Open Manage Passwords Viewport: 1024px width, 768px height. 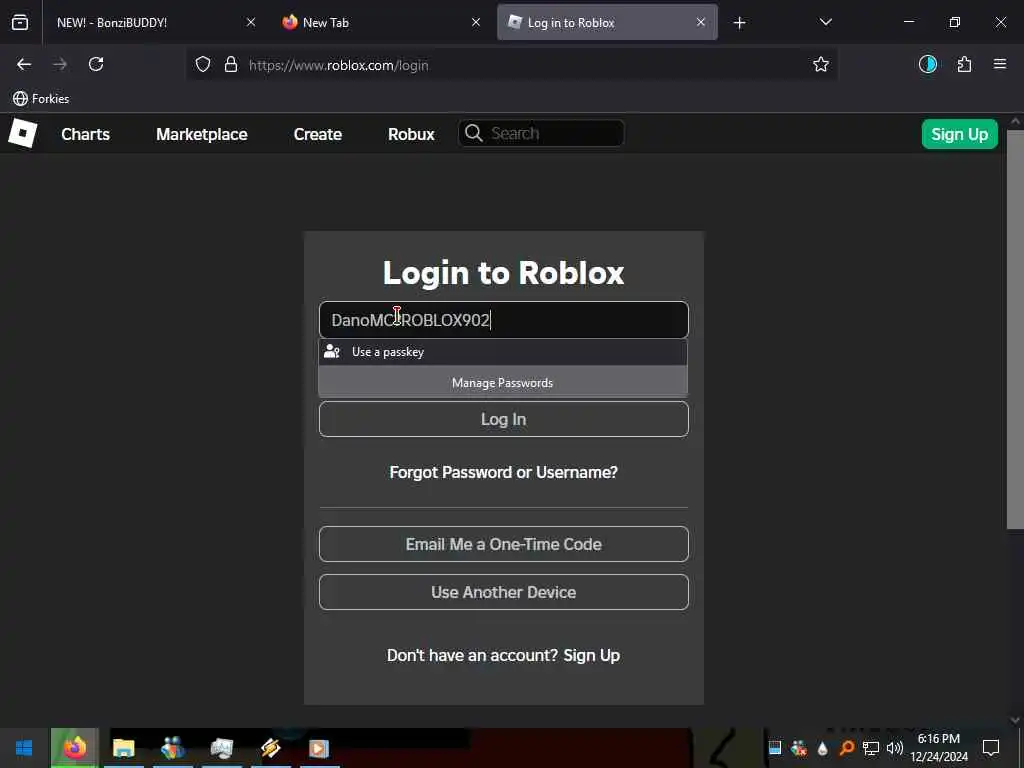click(x=503, y=383)
